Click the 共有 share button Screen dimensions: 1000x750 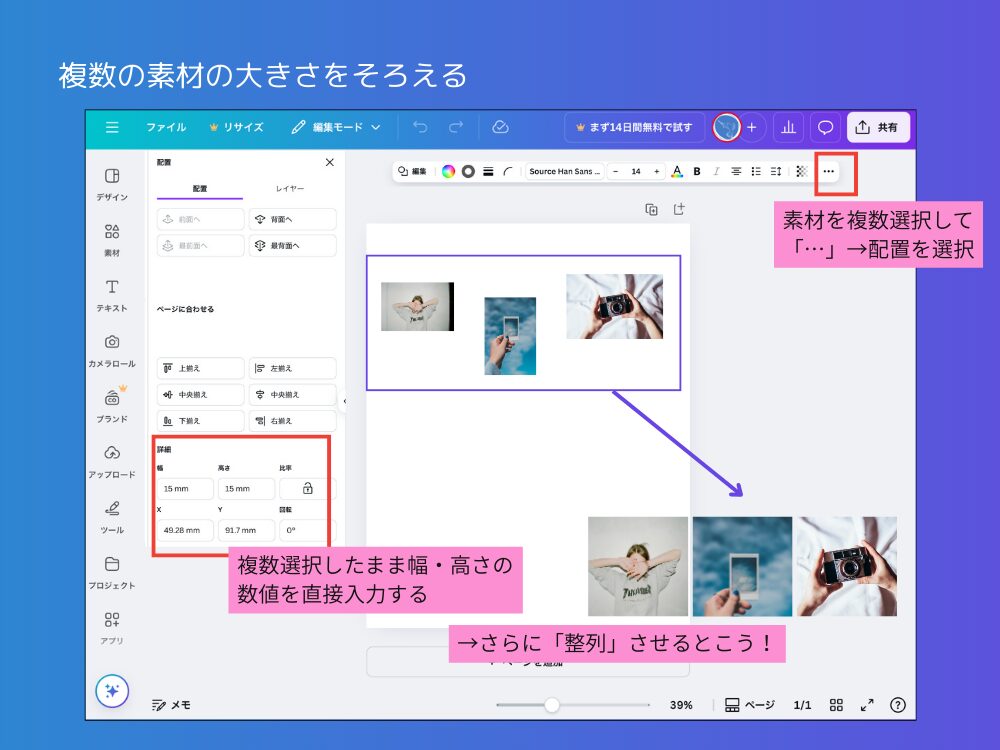(x=878, y=127)
